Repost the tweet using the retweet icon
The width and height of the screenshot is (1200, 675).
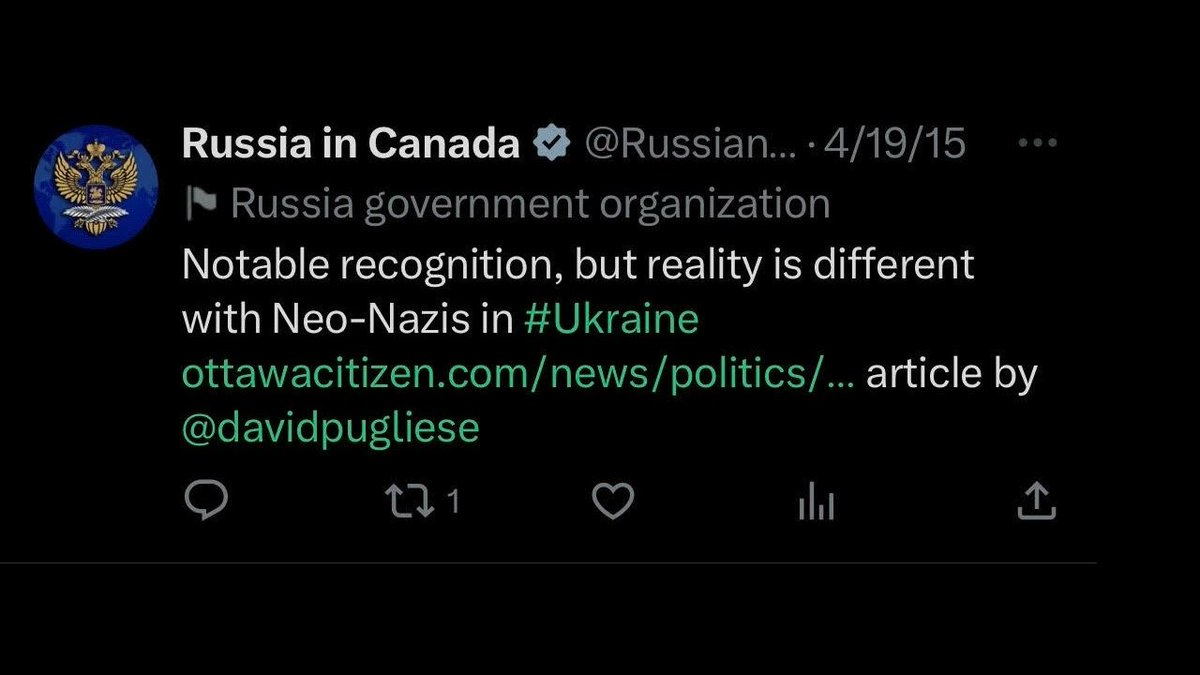click(x=410, y=501)
